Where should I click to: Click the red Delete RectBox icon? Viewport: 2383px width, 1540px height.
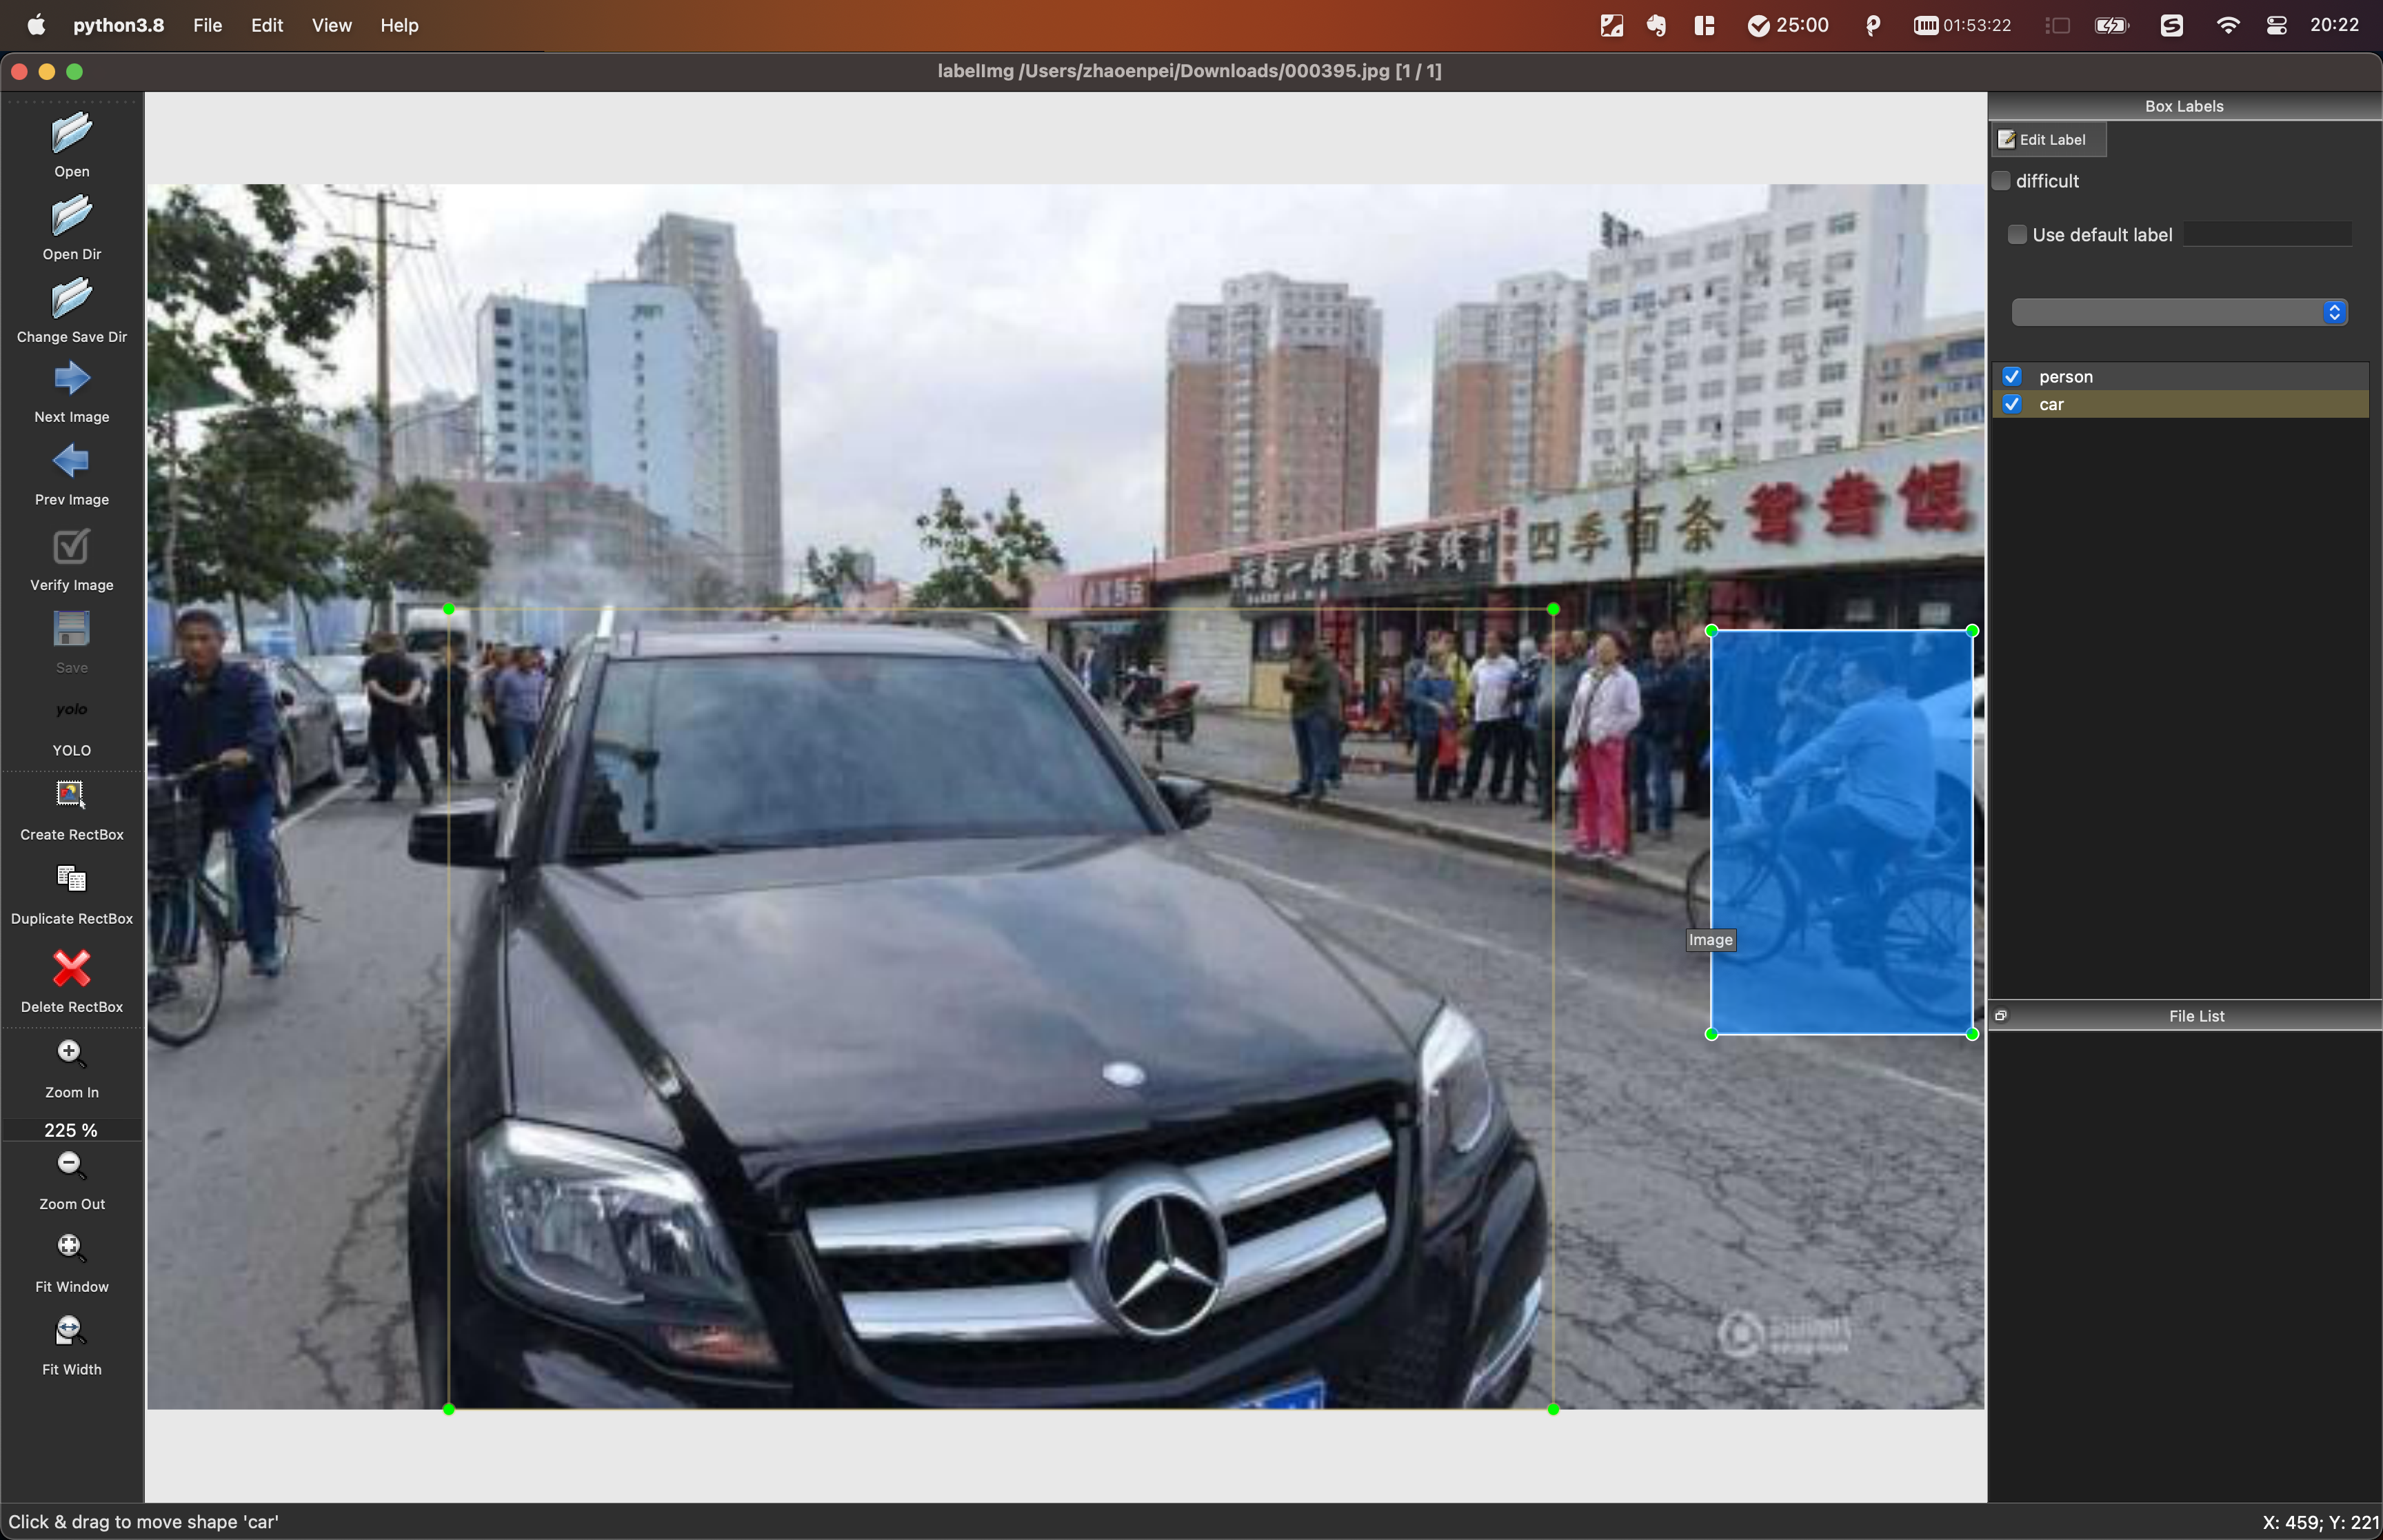point(71,967)
